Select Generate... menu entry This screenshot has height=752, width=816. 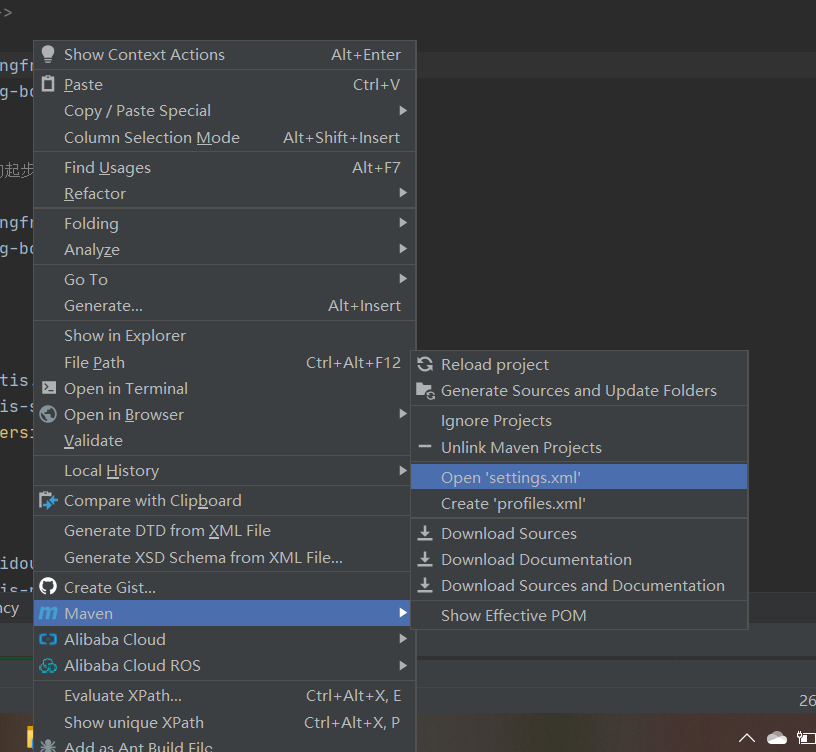(224, 305)
